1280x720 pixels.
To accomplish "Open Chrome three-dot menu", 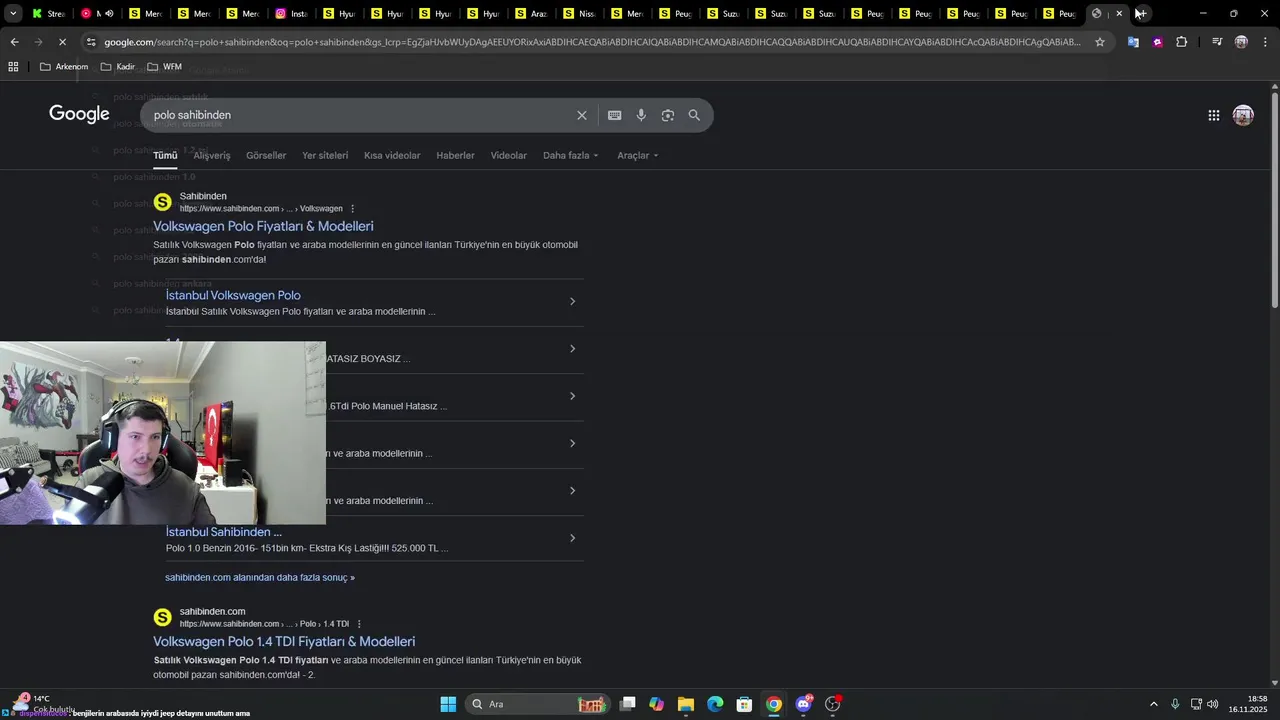I will (x=1265, y=42).
